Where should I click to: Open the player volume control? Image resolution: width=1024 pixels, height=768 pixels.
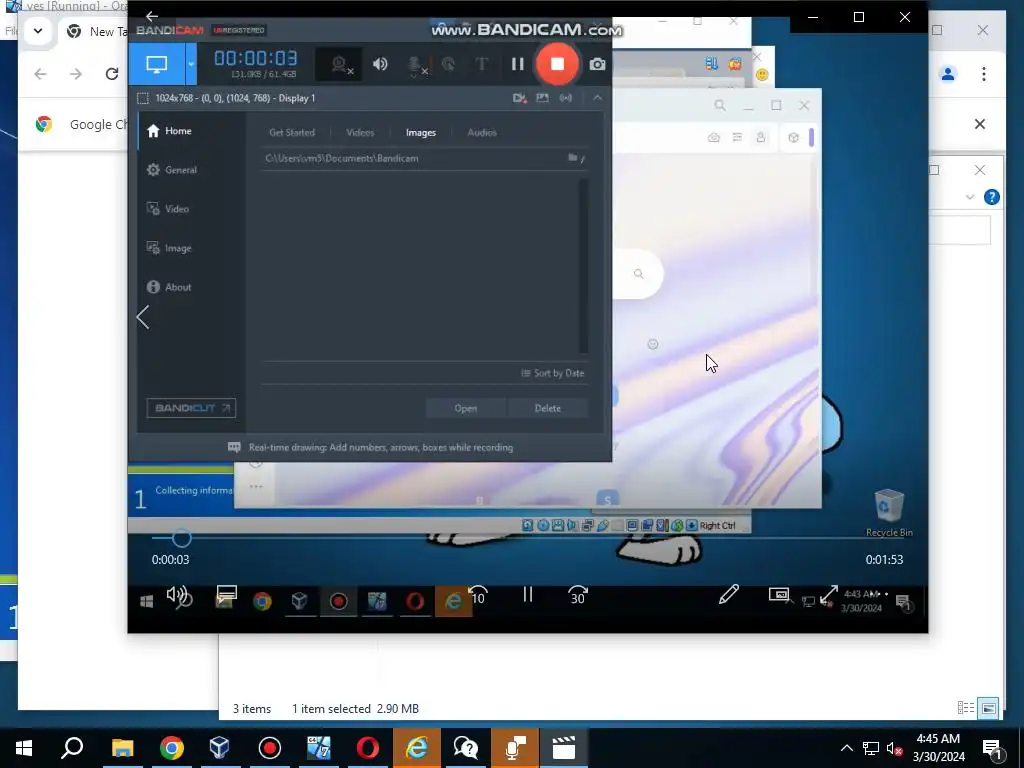tap(179, 596)
